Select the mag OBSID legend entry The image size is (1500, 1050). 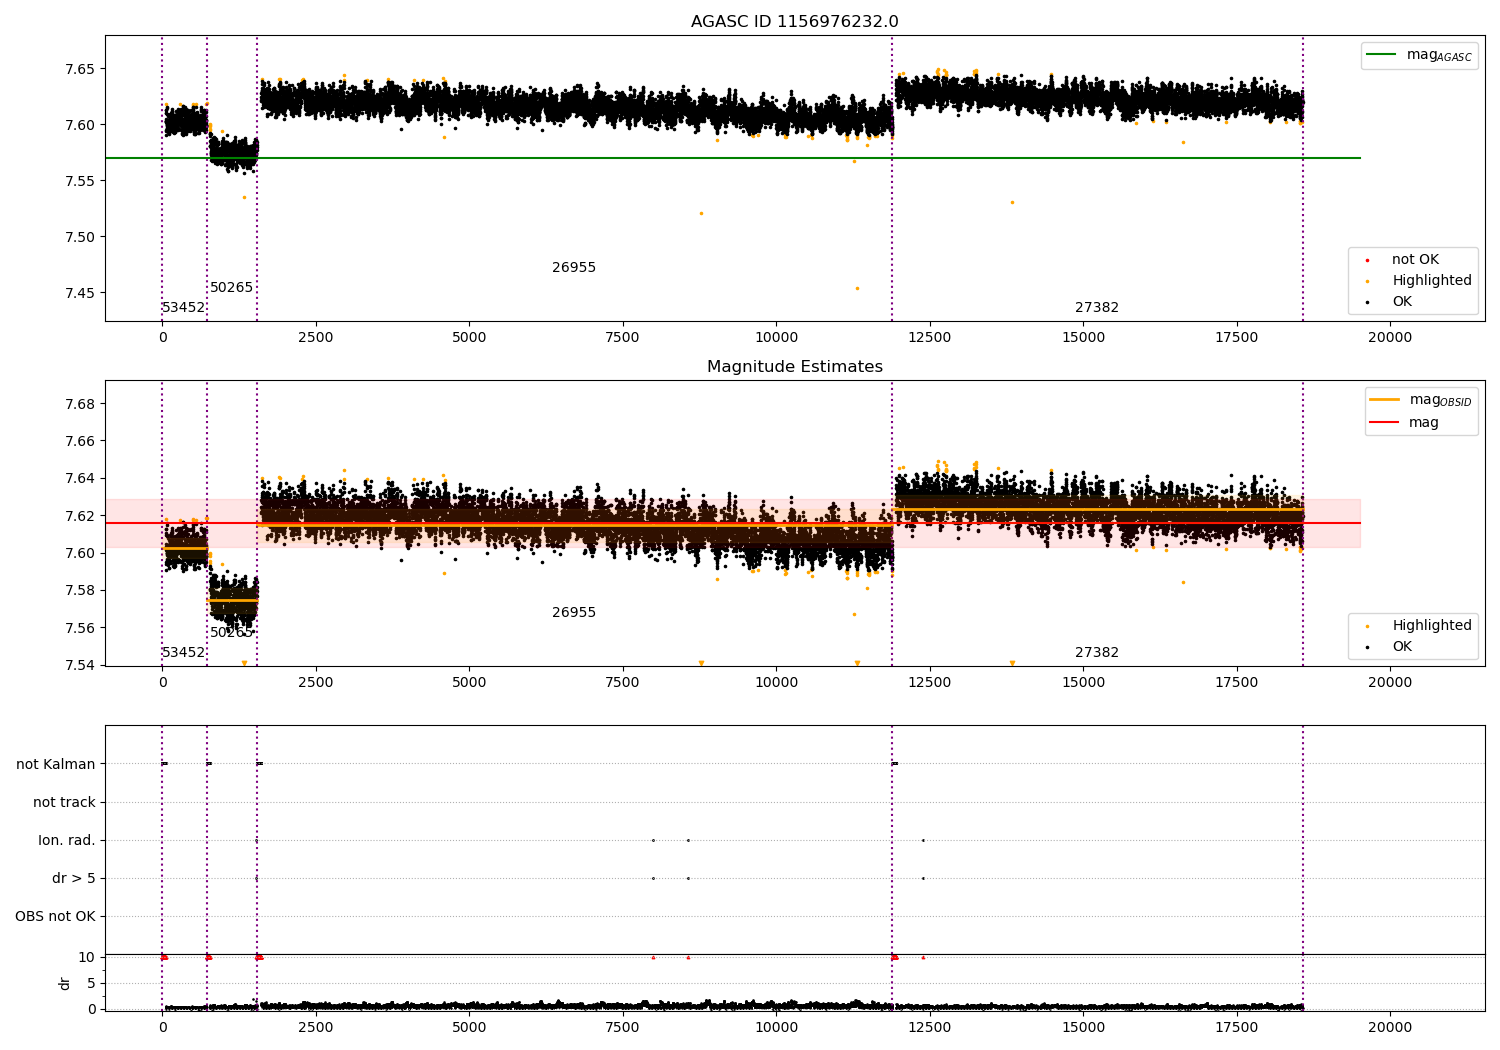point(1420,400)
